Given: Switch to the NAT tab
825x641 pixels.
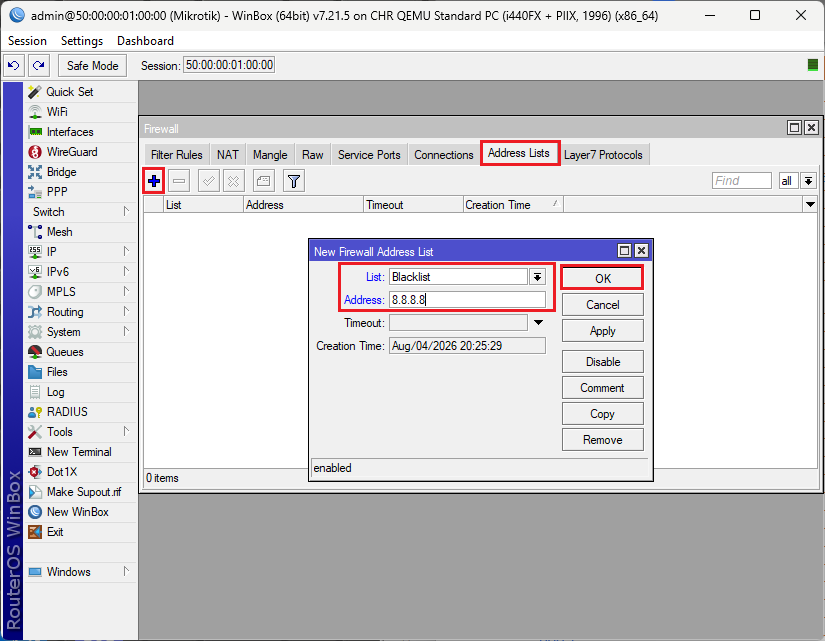Looking at the screenshot, I should [227, 155].
